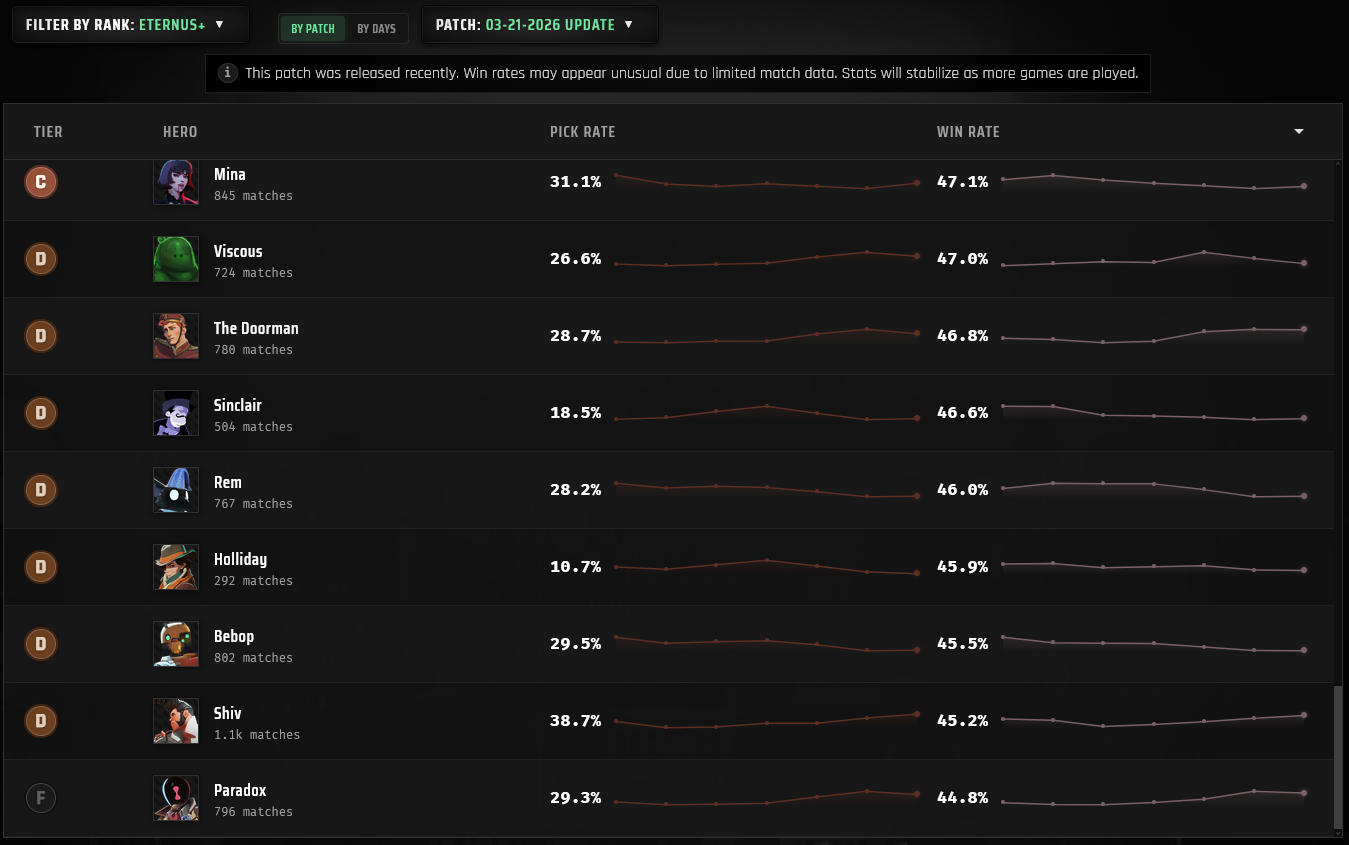
Task: Click the info icon in patch notice
Action: click(228, 73)
